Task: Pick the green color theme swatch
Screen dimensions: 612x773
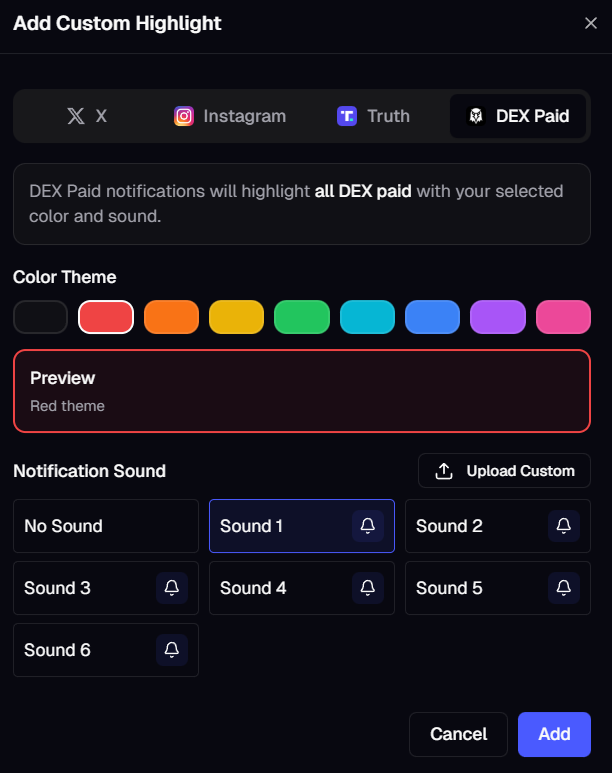Action: pos(302,317)
